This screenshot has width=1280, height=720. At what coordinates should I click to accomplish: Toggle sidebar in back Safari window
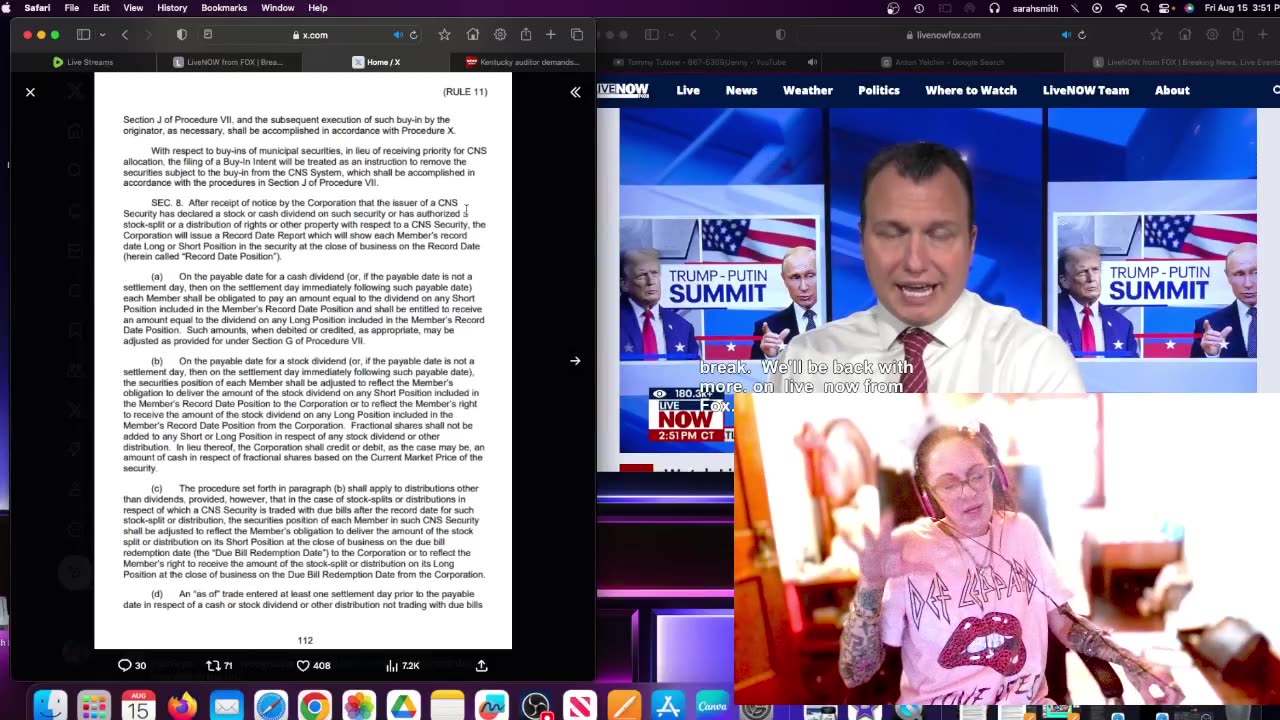(x=651, y=35)
